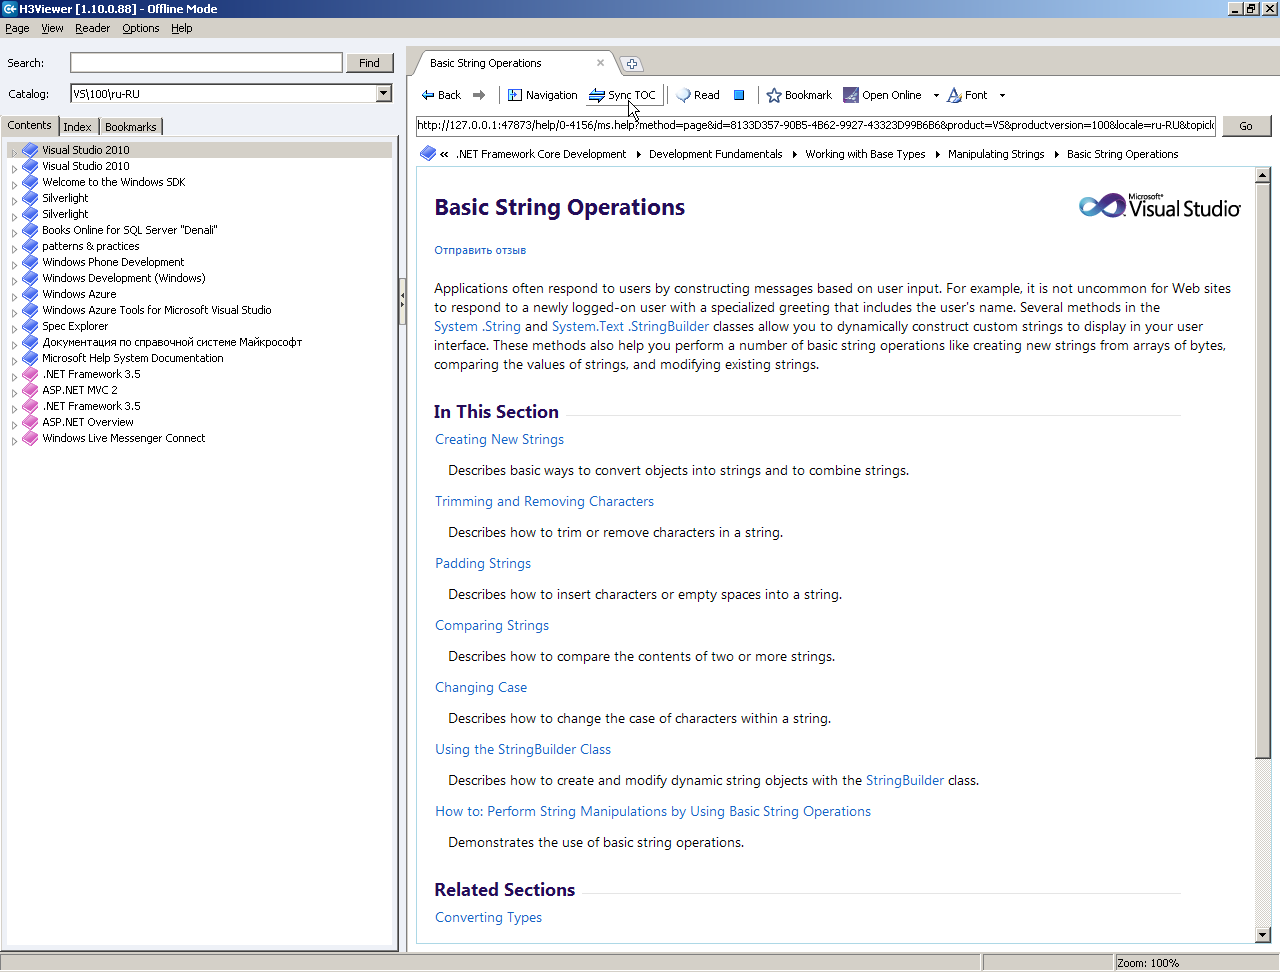Open the Options menu
1280x972 pixels.
coord(141,28)
